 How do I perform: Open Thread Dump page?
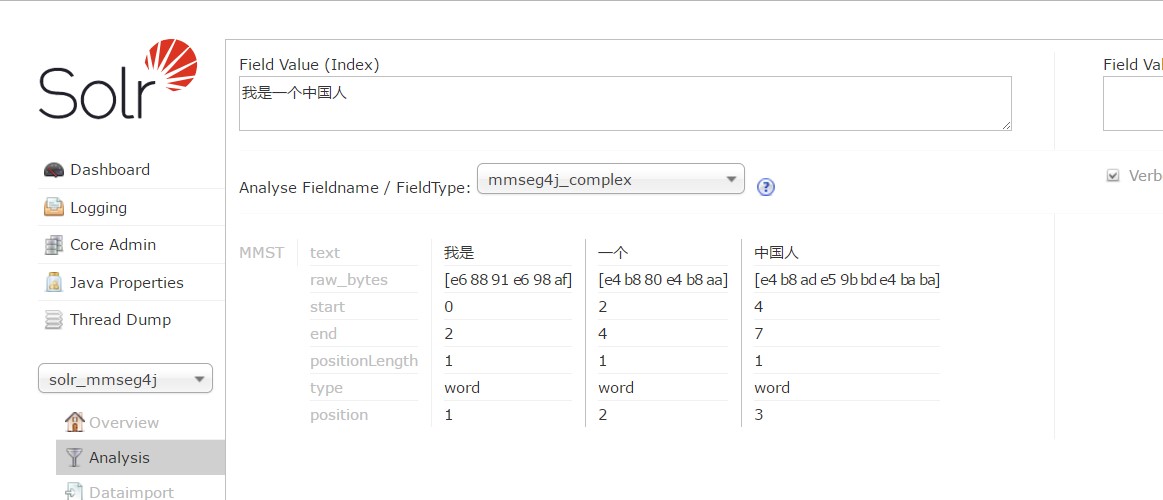click(120, 320)
